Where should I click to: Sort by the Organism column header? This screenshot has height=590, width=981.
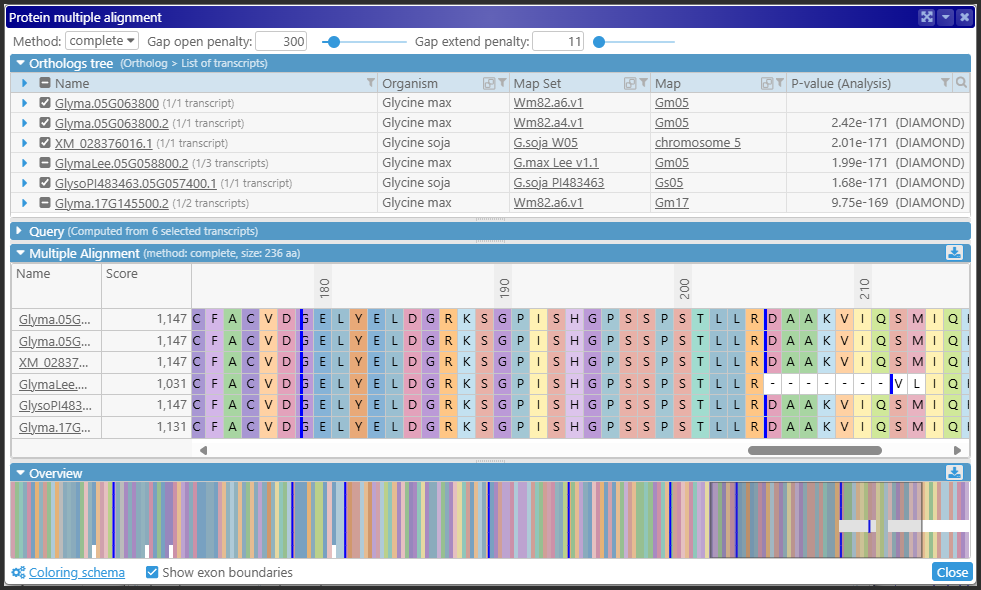coord(410,83)
